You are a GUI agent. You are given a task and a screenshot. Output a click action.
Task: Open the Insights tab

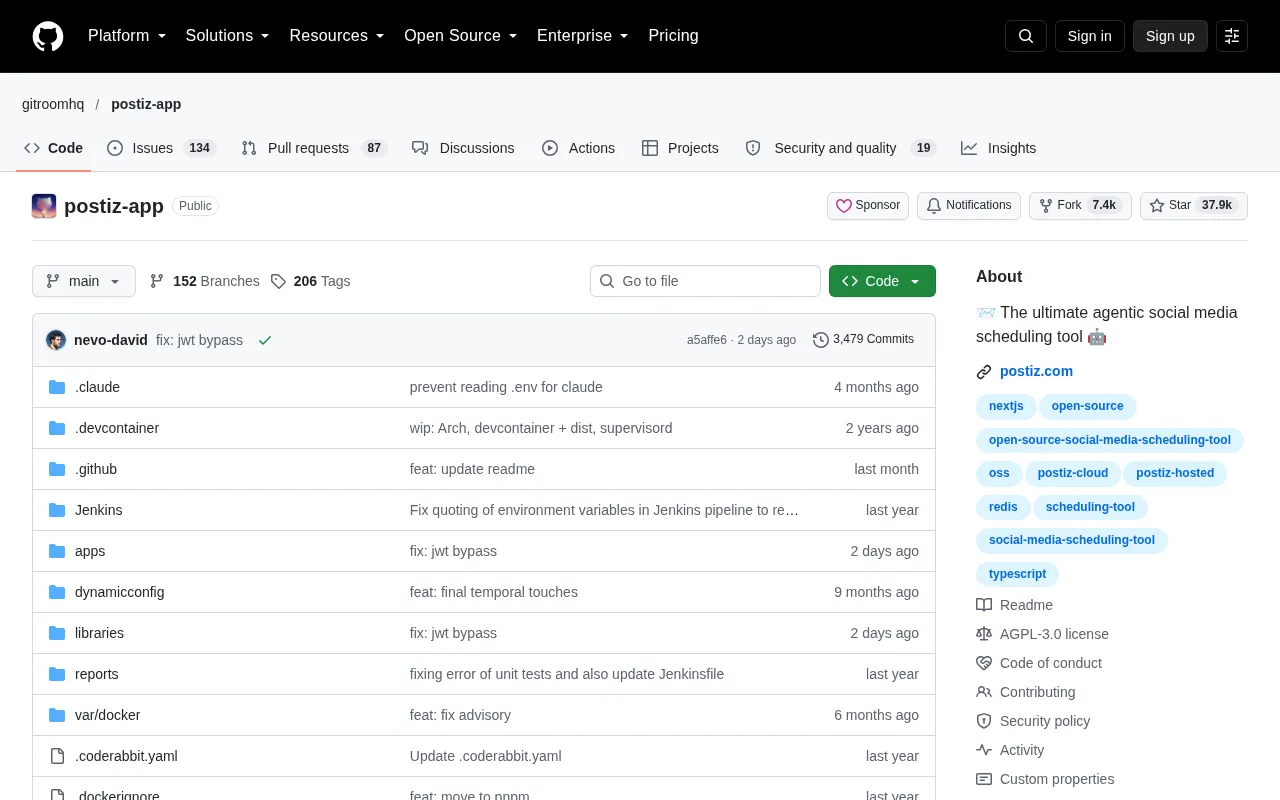999,148
